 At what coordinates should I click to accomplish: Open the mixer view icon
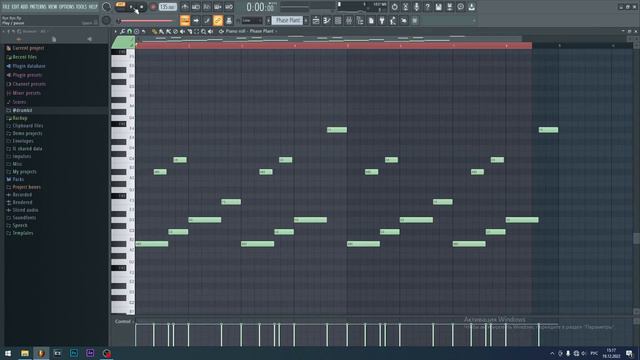349,20
